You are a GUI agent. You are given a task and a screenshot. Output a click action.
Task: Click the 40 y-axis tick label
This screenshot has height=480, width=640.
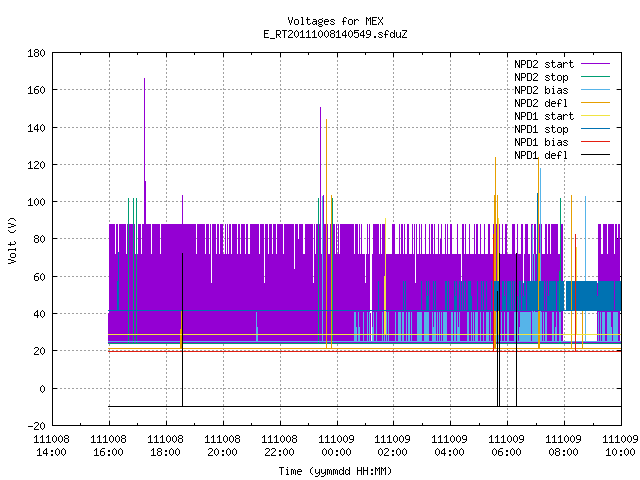click(x=39, y=314)
